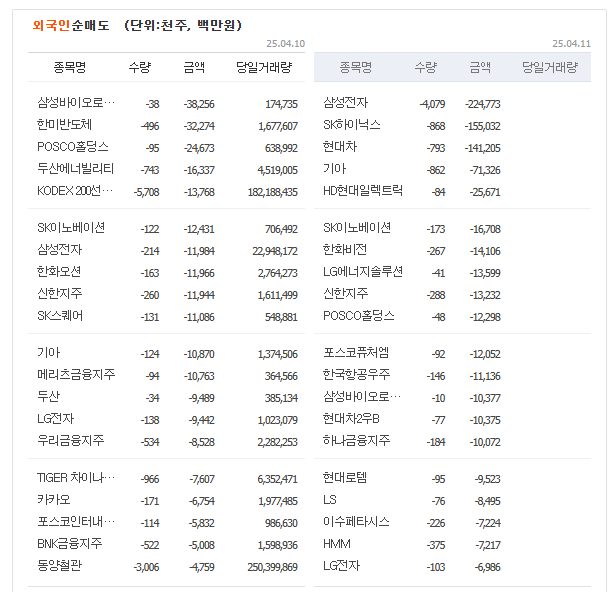The height and width of the screenshot is (604, 613).
Task: Select 종목명 header in the 25.04.10 table
Action: (x=70, y=67)
